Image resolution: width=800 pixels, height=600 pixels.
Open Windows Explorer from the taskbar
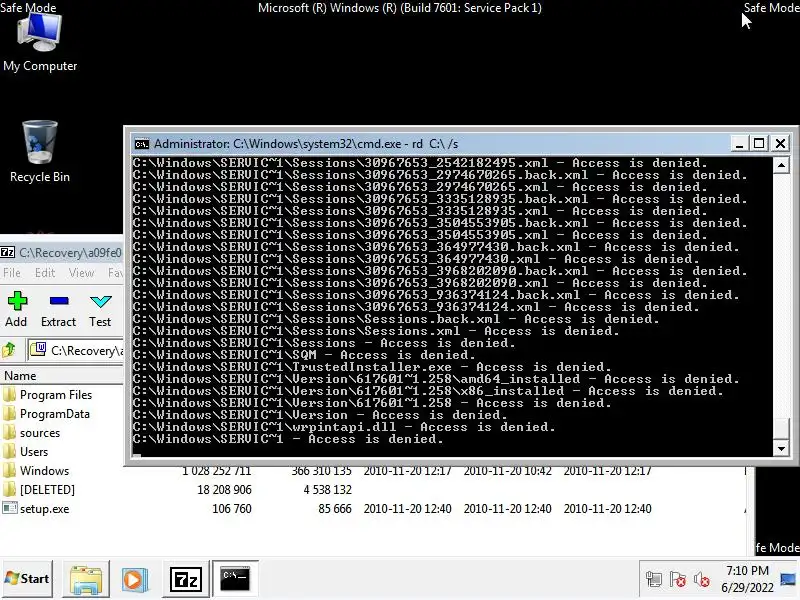point(86,579)
